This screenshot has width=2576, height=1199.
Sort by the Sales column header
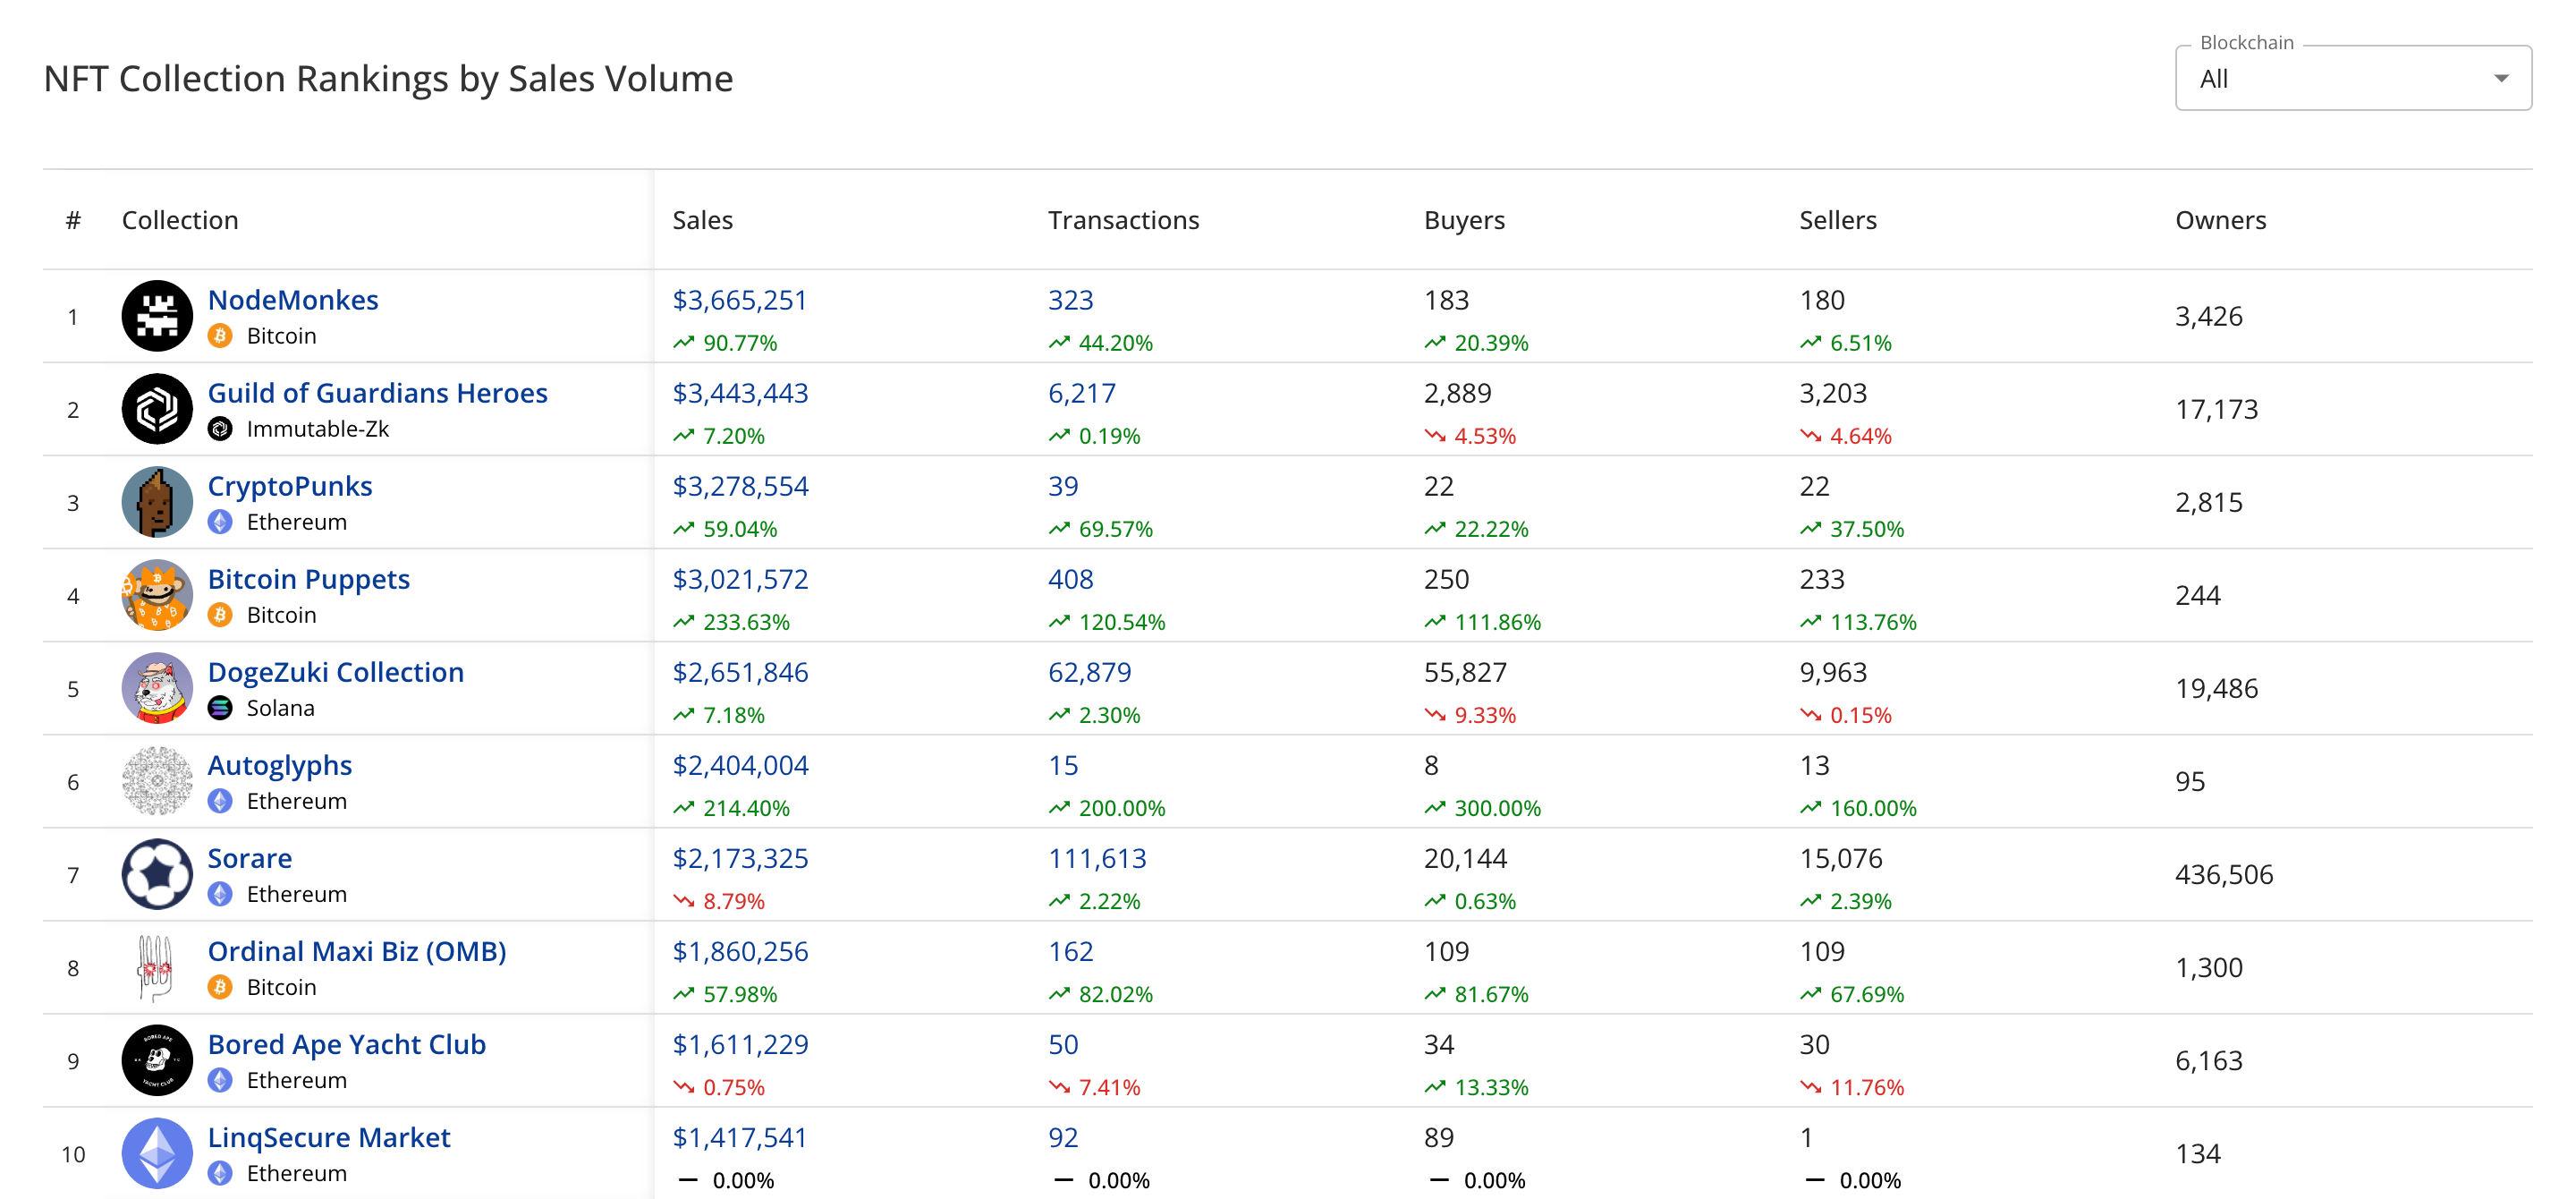point(702,220)
